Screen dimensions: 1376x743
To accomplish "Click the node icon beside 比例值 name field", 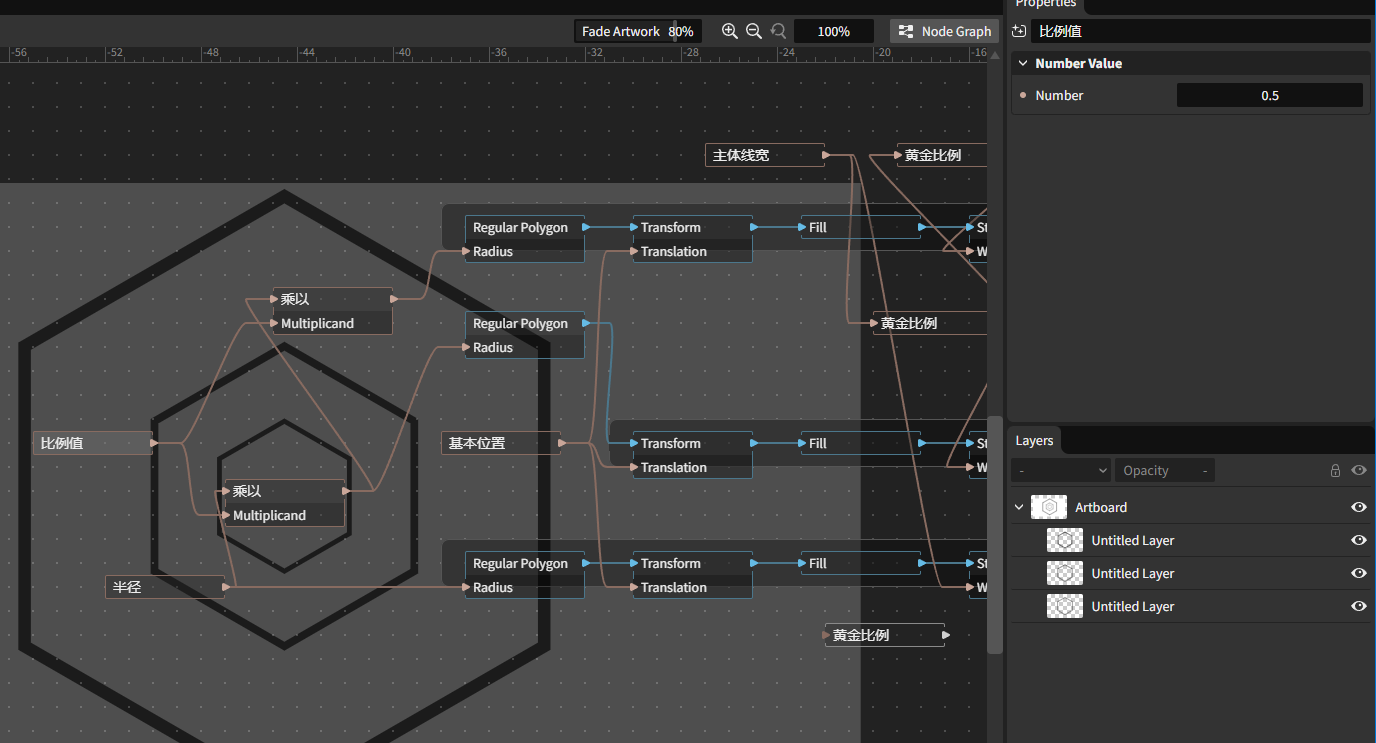I will [1019, 31].
